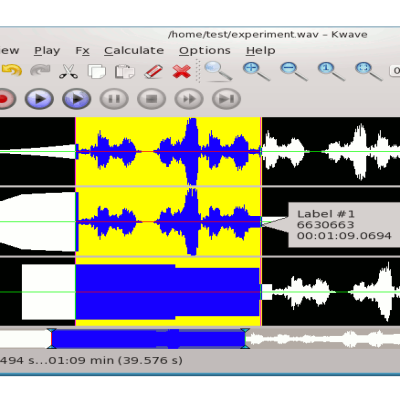This screenshot has width=400, height=400.
Task: Pause playback with the pause button
Action: (x=114, y=99)
